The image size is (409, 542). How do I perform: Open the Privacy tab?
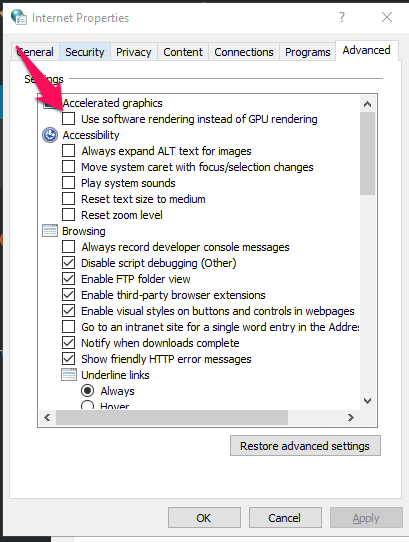pyautogui.click(x=133, y=52)
